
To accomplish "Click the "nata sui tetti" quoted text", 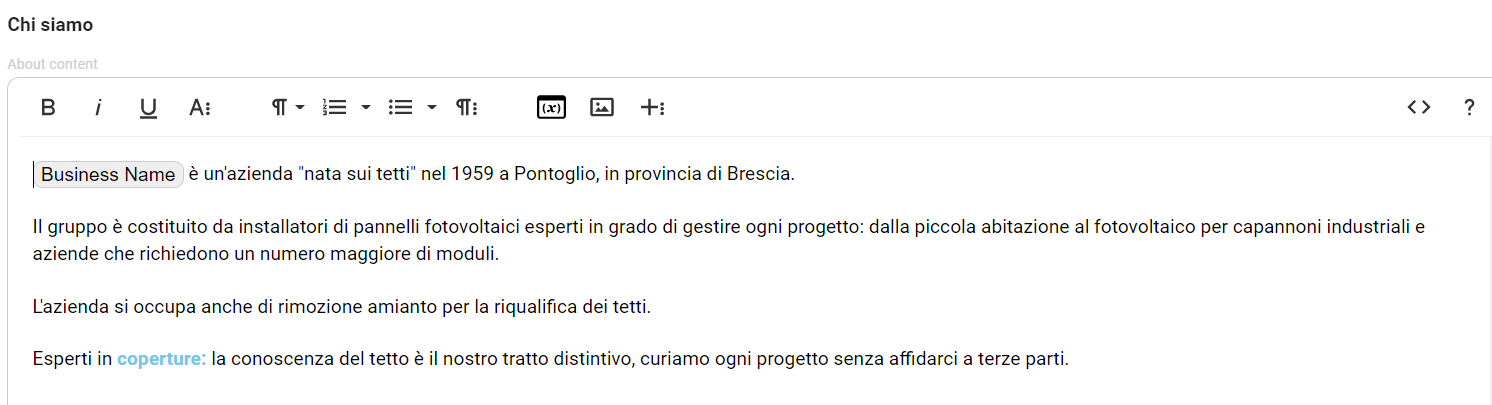I will (x=357, y=174).
